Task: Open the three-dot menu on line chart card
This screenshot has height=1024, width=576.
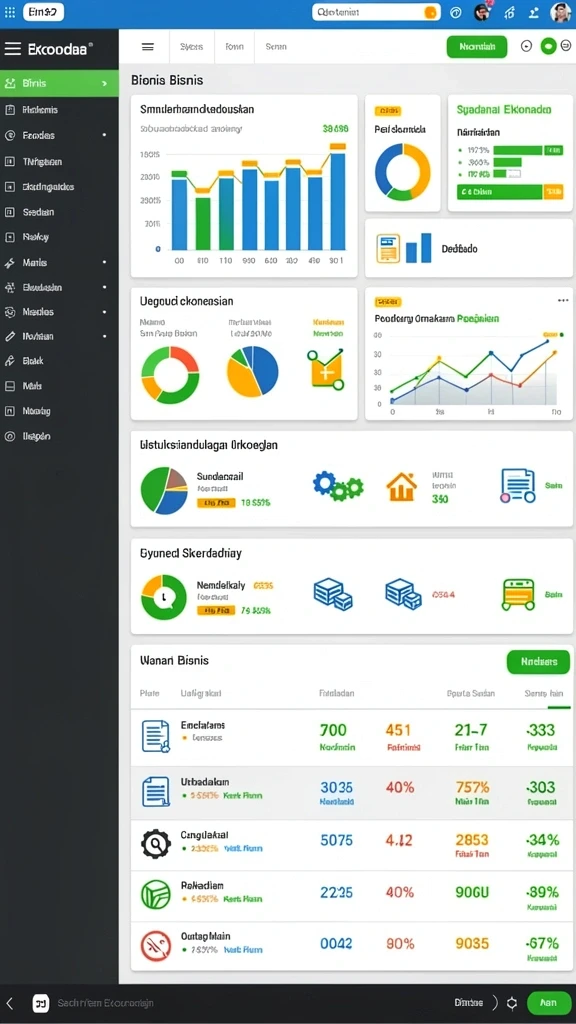Action: pyautogui.click(x=563, y=300)
